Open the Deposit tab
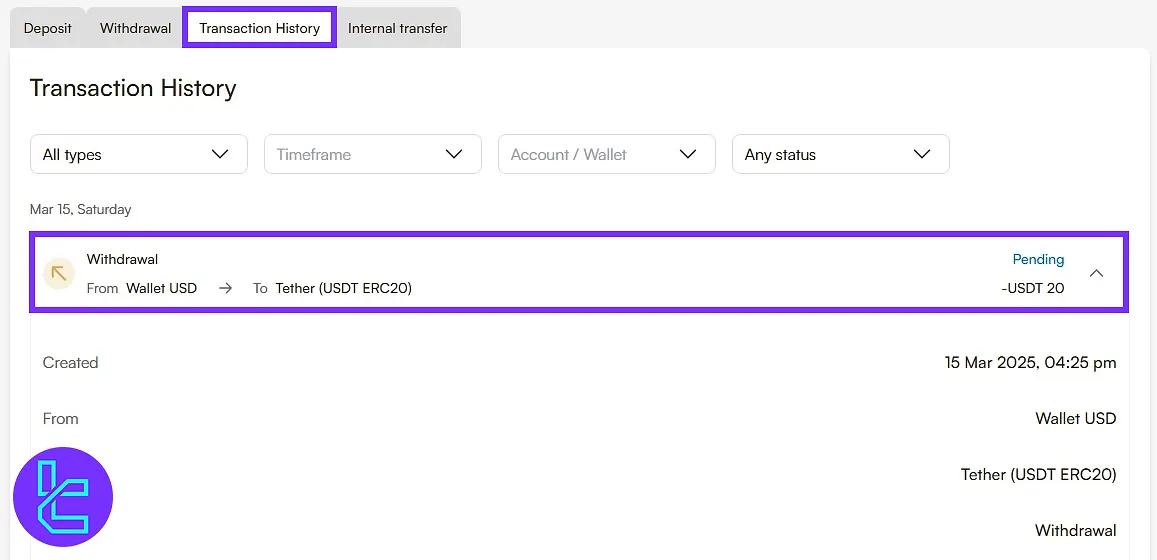Screen dimensions: 1157x560 pos(48,28)
